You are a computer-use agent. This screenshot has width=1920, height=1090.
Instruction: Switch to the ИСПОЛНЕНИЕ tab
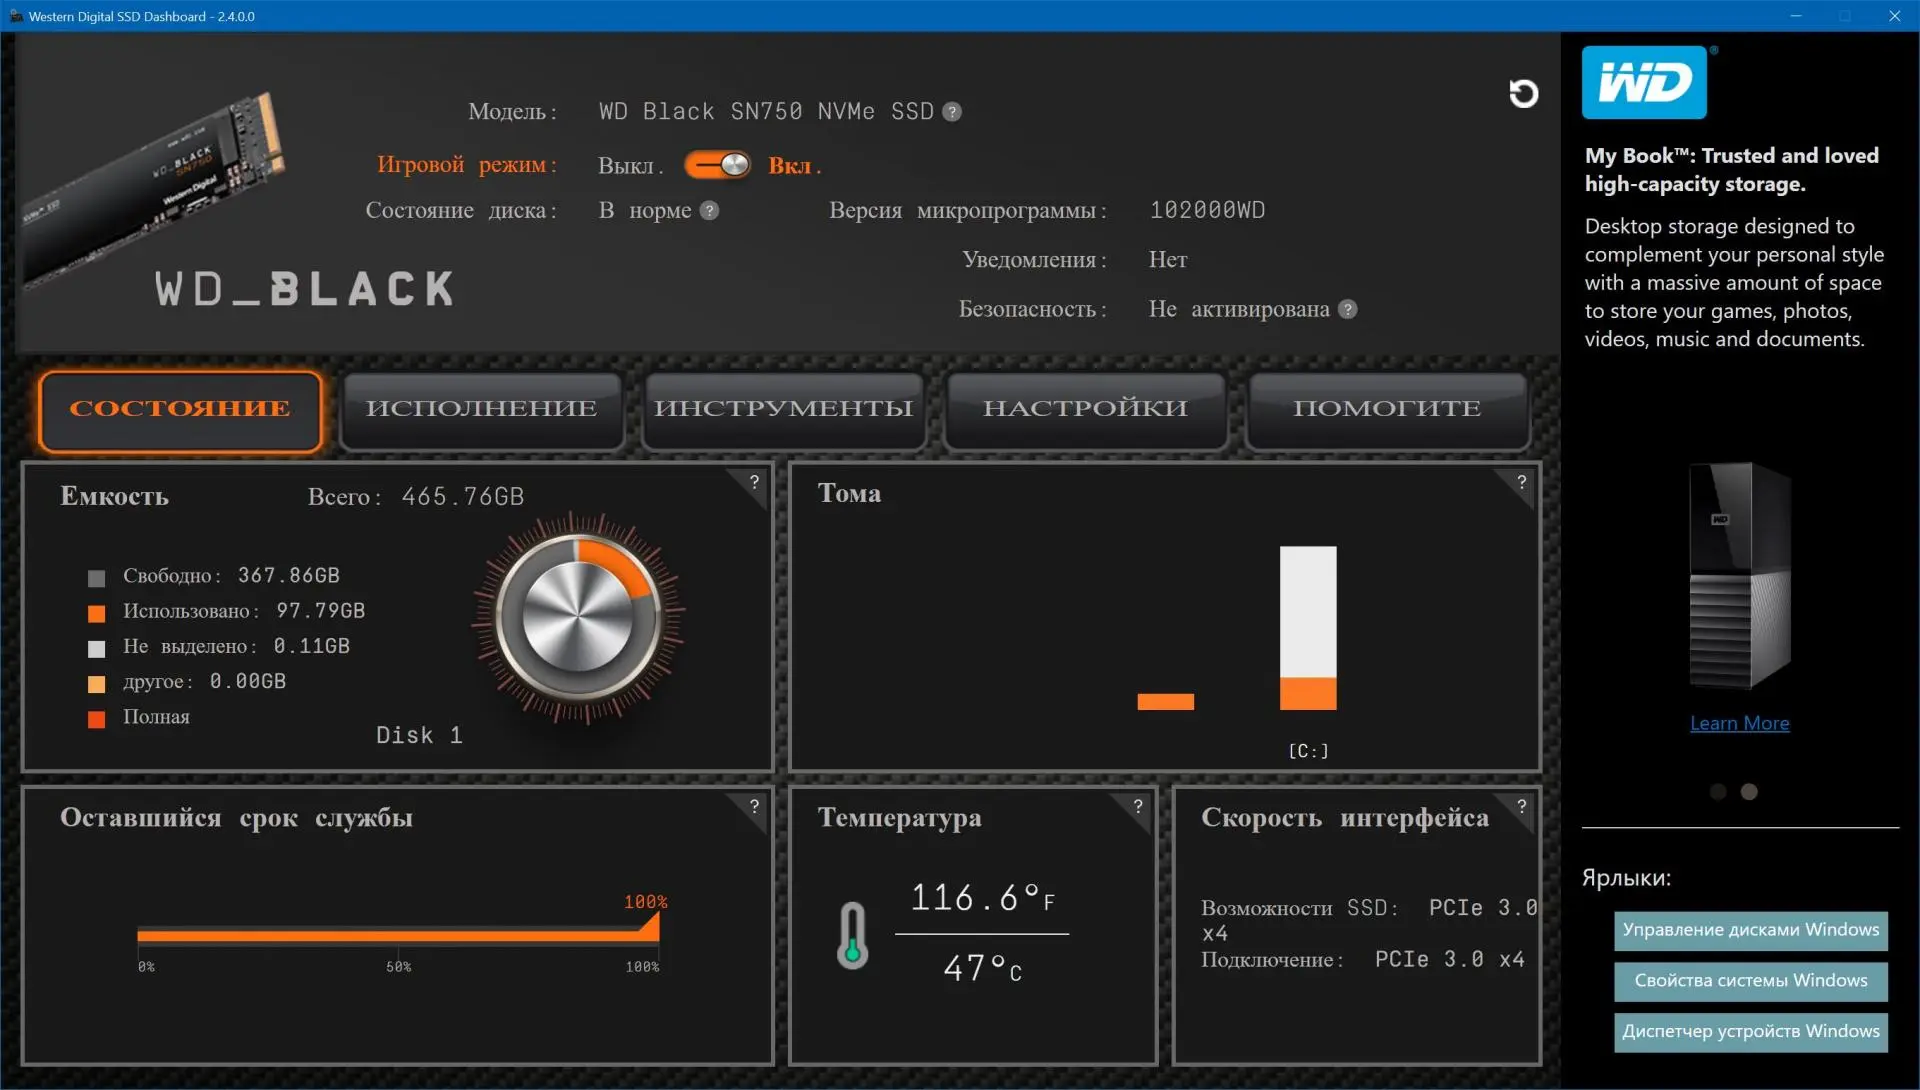[x=482, y=410]
